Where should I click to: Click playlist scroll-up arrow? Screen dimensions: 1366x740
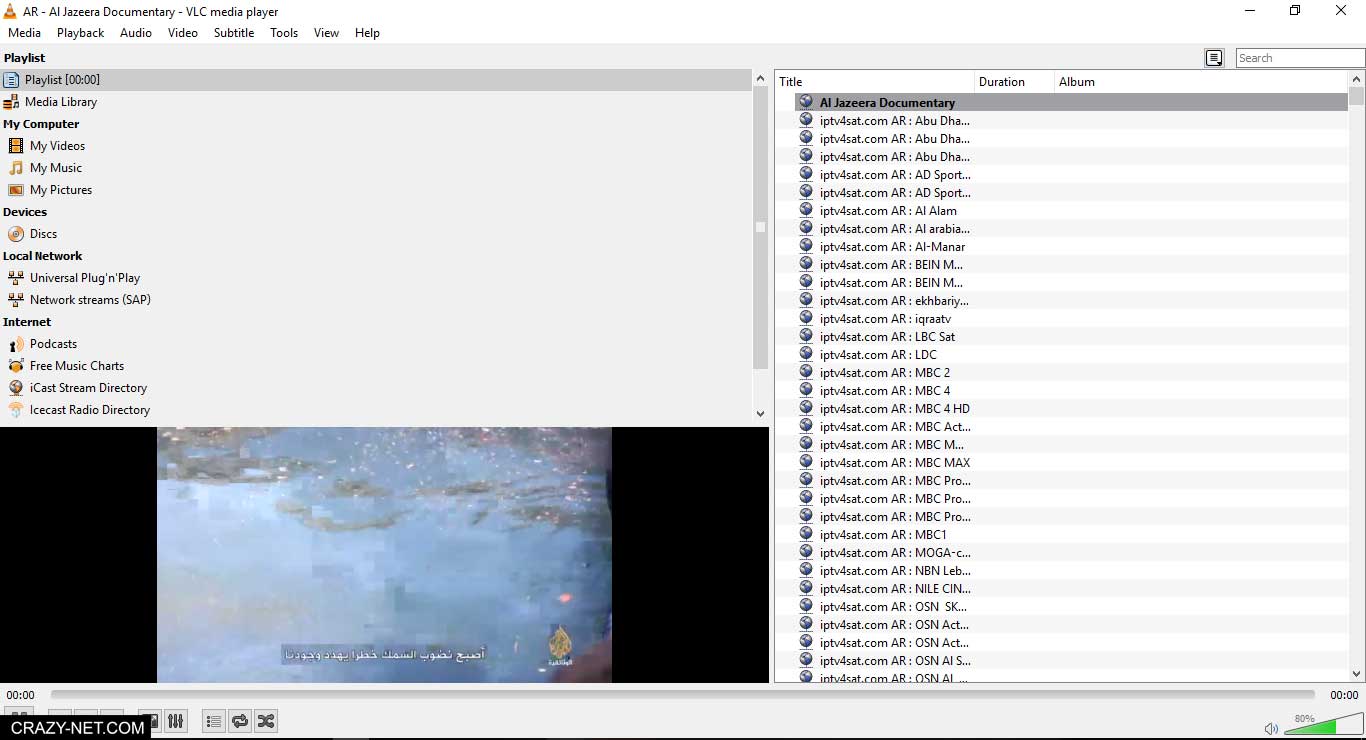point(1356,79)
